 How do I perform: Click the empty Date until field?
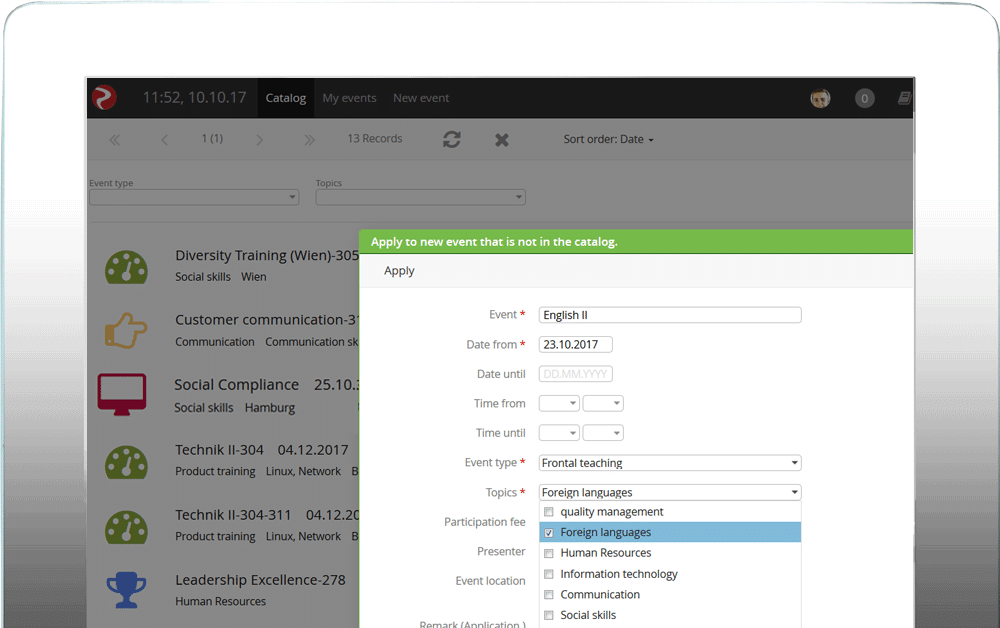click(575, 374)
